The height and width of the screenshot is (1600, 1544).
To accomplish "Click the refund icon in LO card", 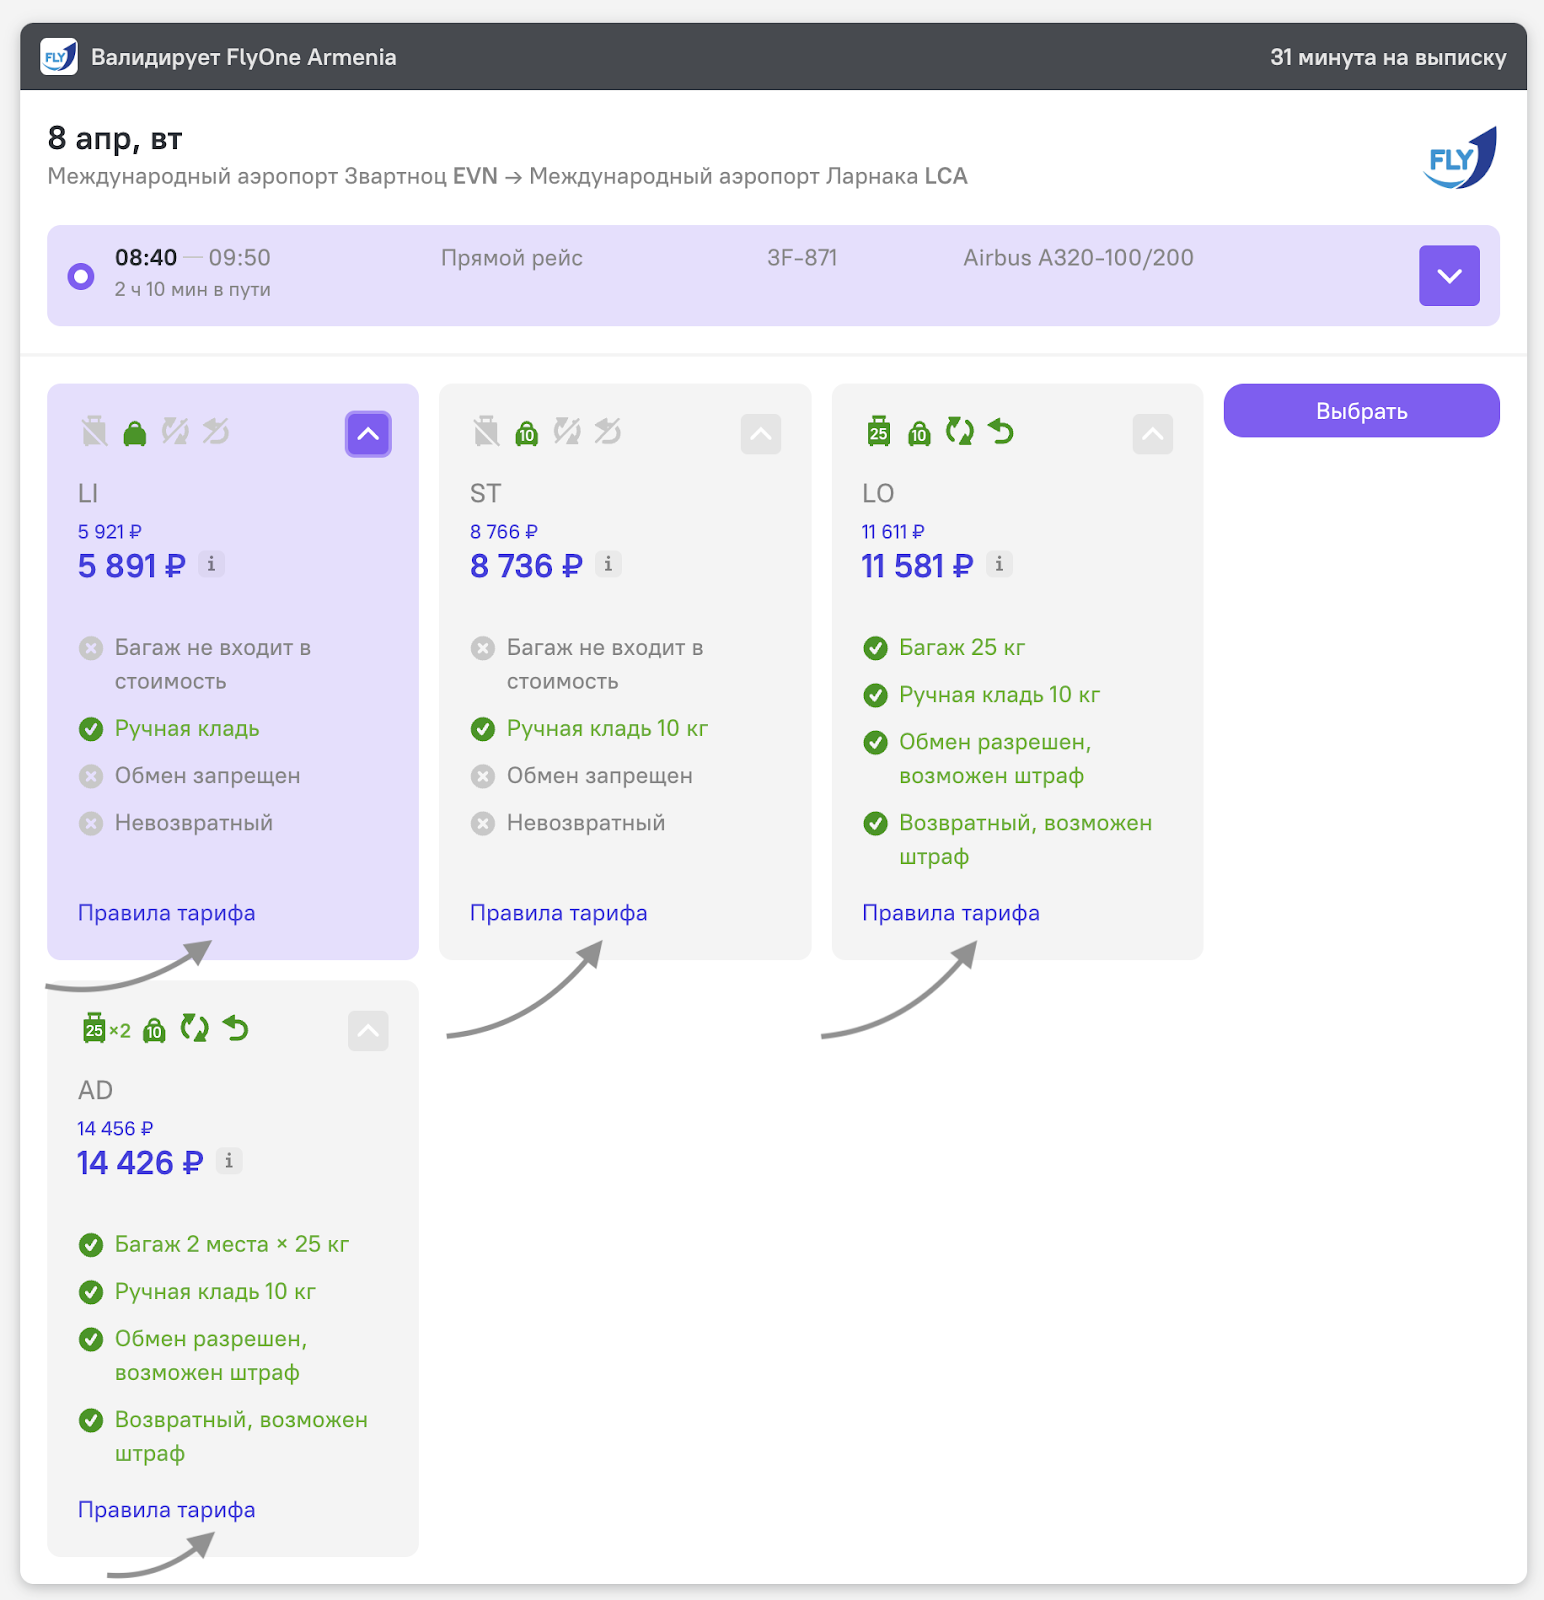I will [x=1001, y=431].
